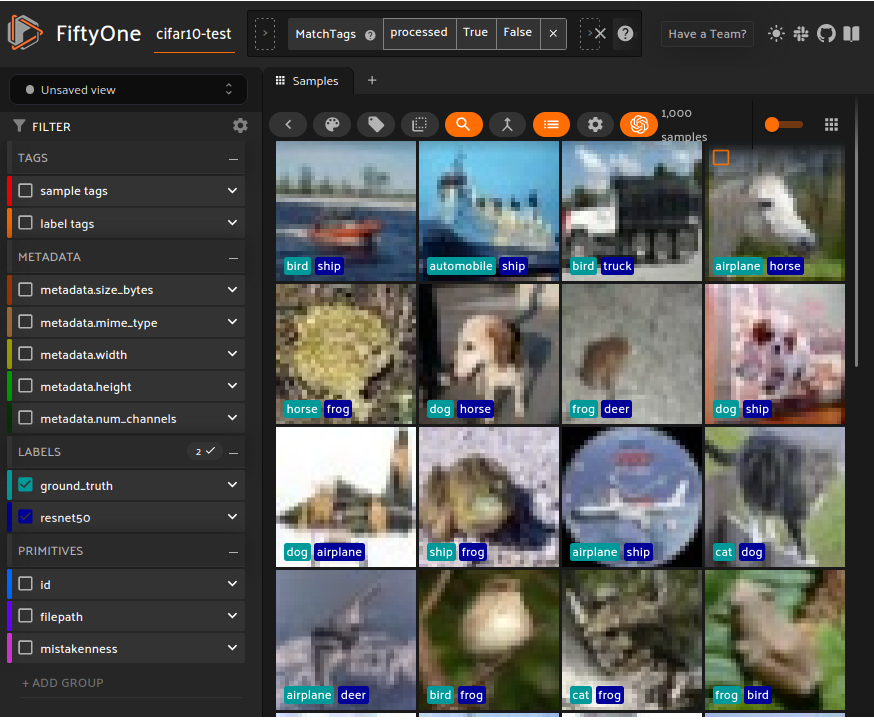This screenshot has height=721, width=874.
Task: Select the horse sample checkbox
Action: (721, 158)
